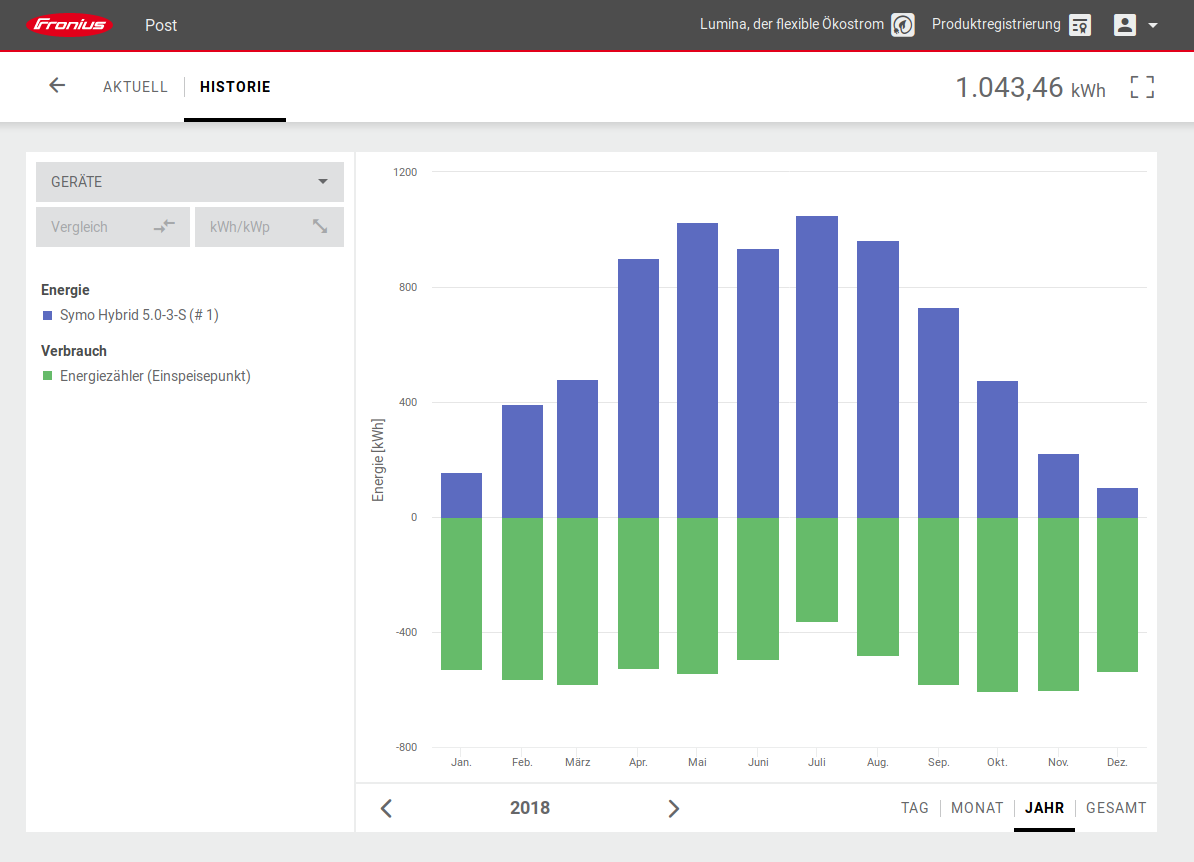Switch to AKTUELL tab
The width and height of the screenshot is (1194, 862).
tap(135, 87)
